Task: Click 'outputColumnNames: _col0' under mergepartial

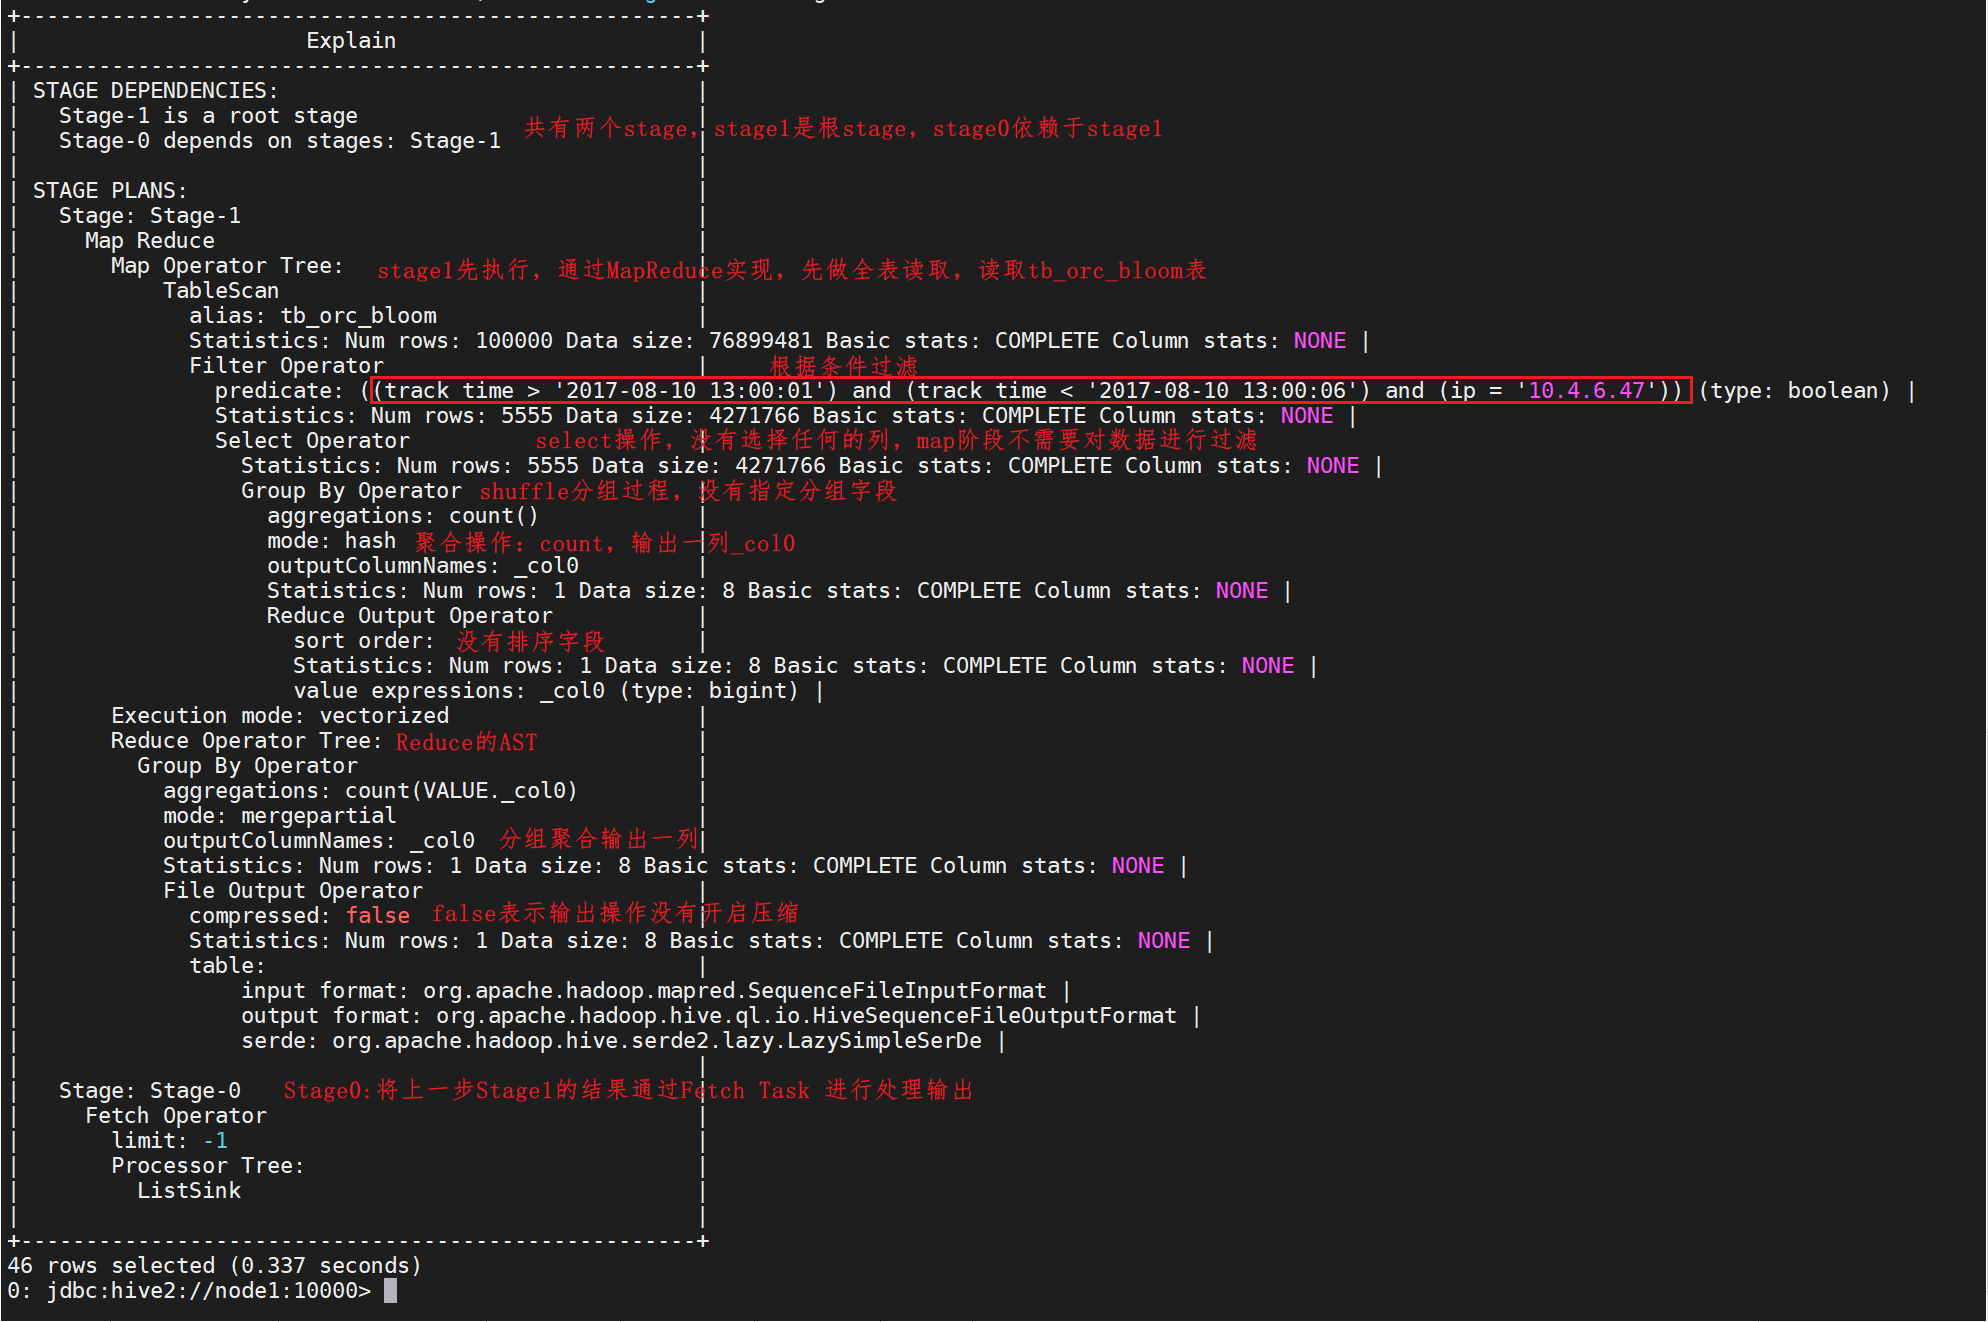Action: (x=319, y=841)
